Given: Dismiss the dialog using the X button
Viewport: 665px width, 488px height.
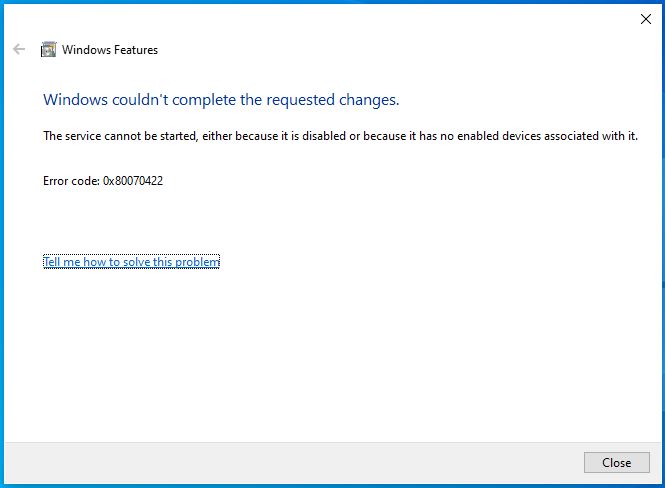Looking at the screenshot, I should coord(645,19).
